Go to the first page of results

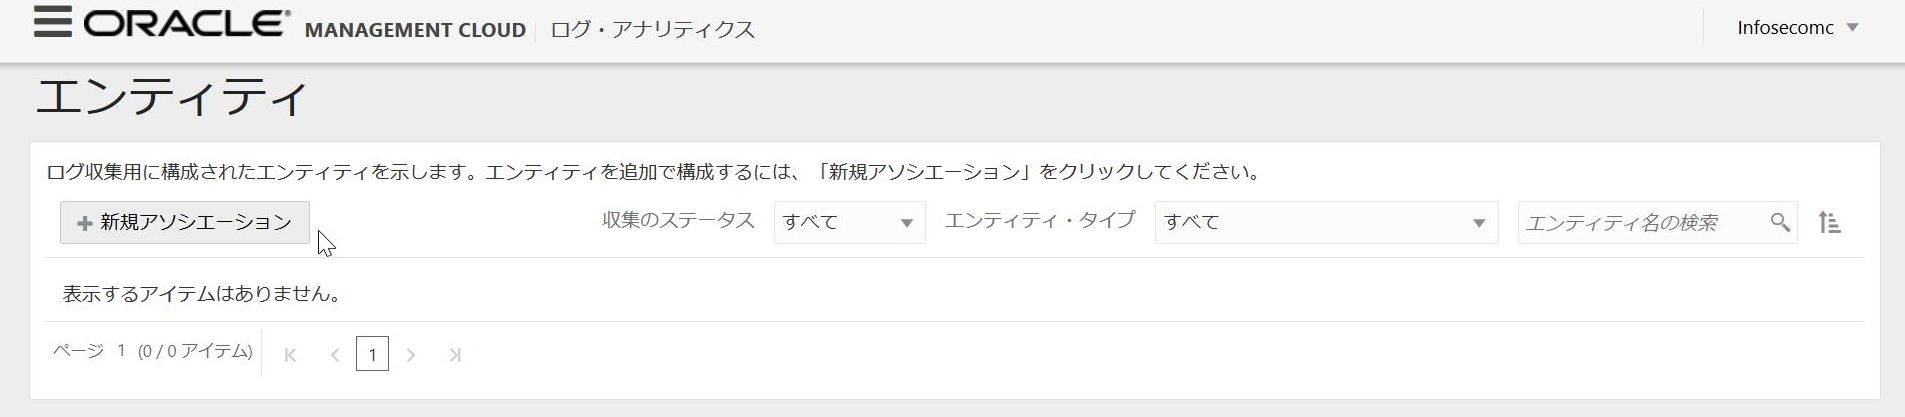click(x=290, y=354)
